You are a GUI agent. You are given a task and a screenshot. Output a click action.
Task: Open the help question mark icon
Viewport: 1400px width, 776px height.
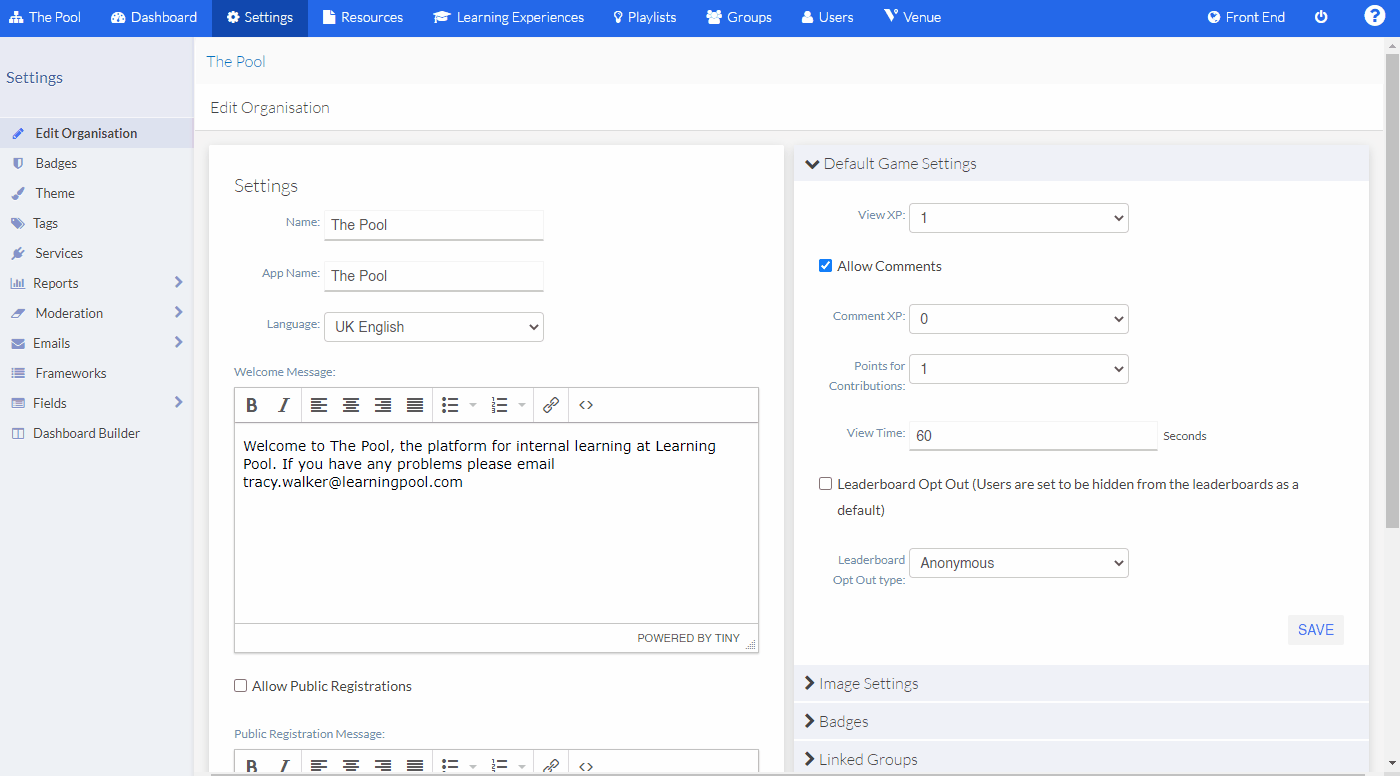coord(1375,16)
